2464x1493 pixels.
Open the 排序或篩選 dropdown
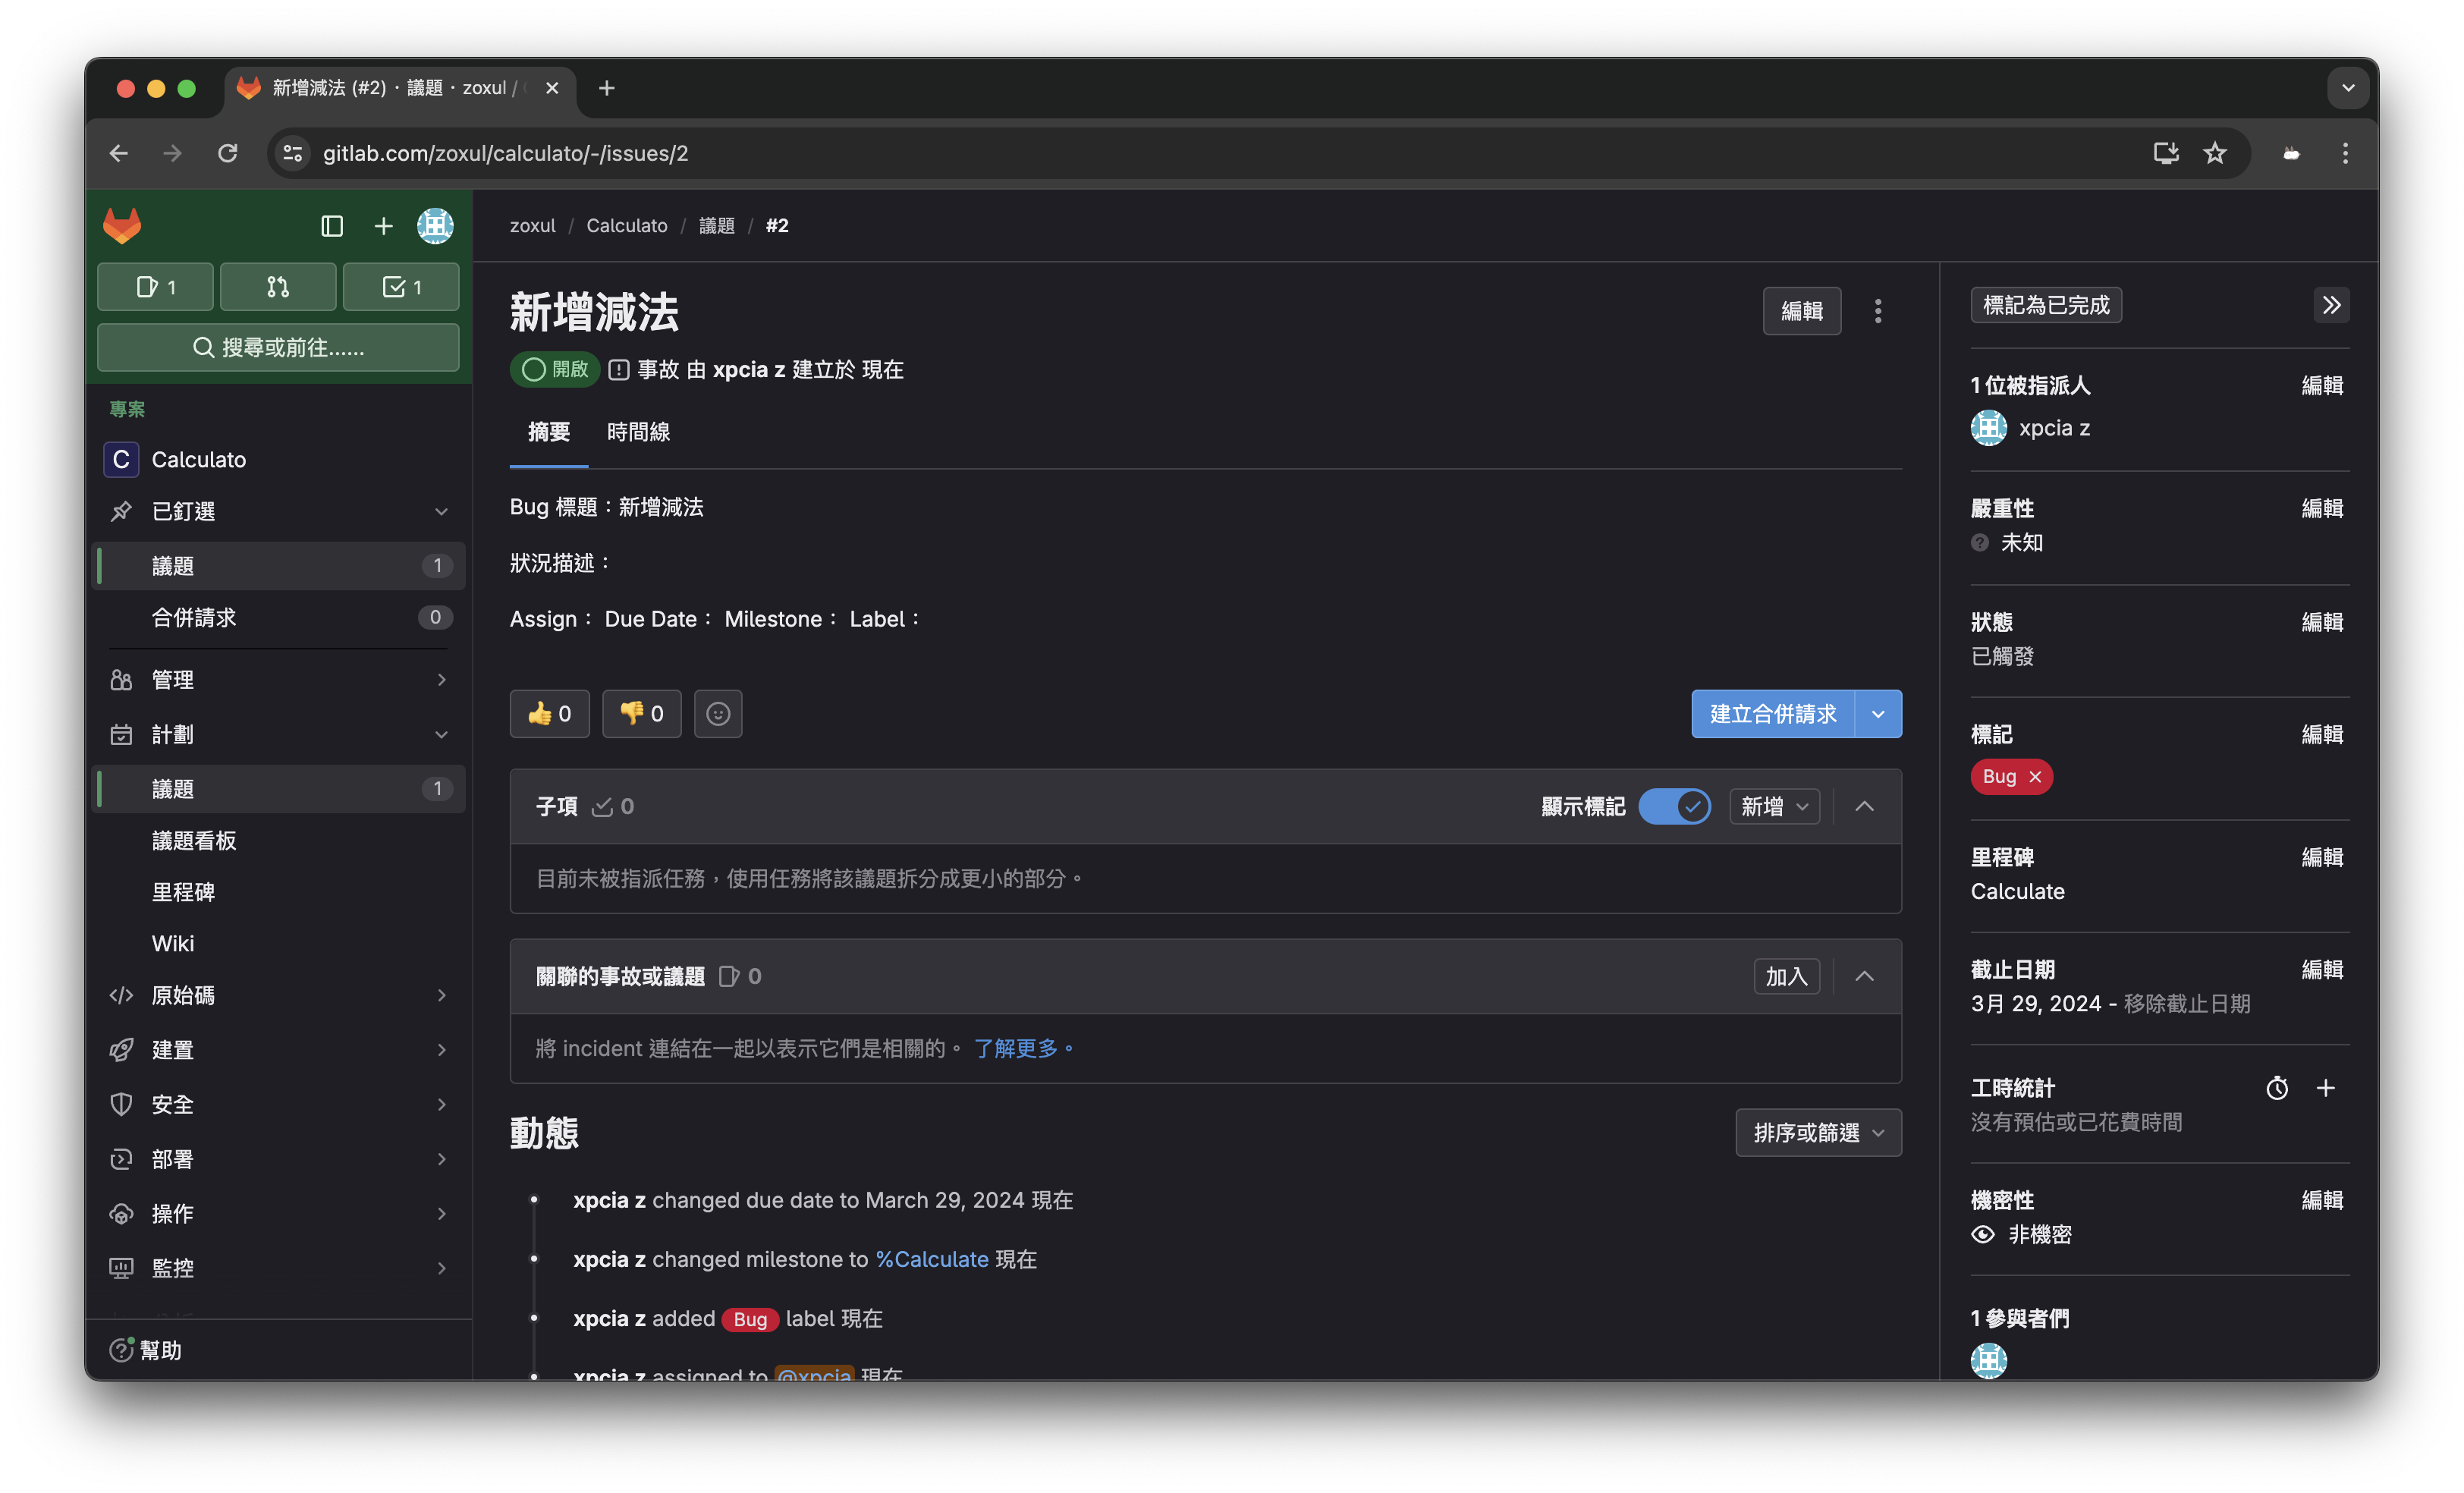pyautogui.click(x=1818, y=1132)
